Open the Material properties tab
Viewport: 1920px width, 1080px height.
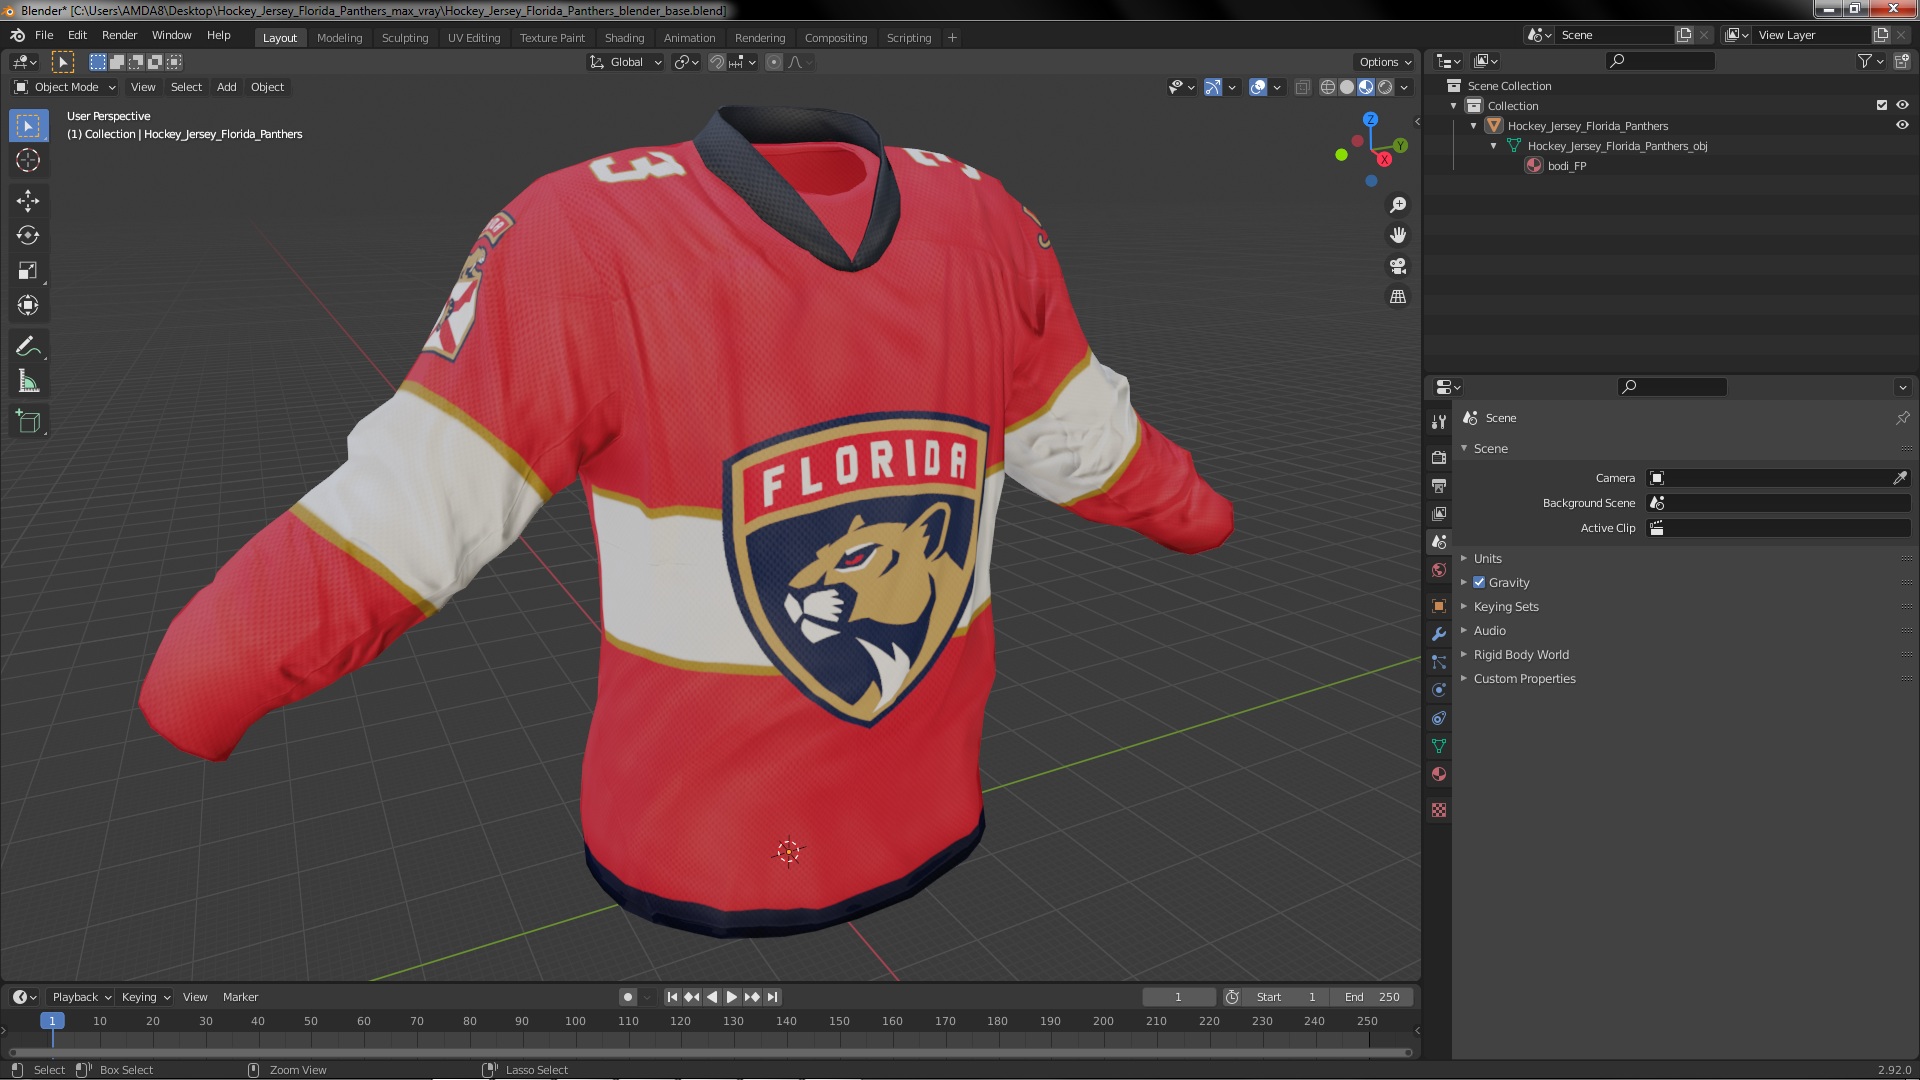tap(1439, 774)
